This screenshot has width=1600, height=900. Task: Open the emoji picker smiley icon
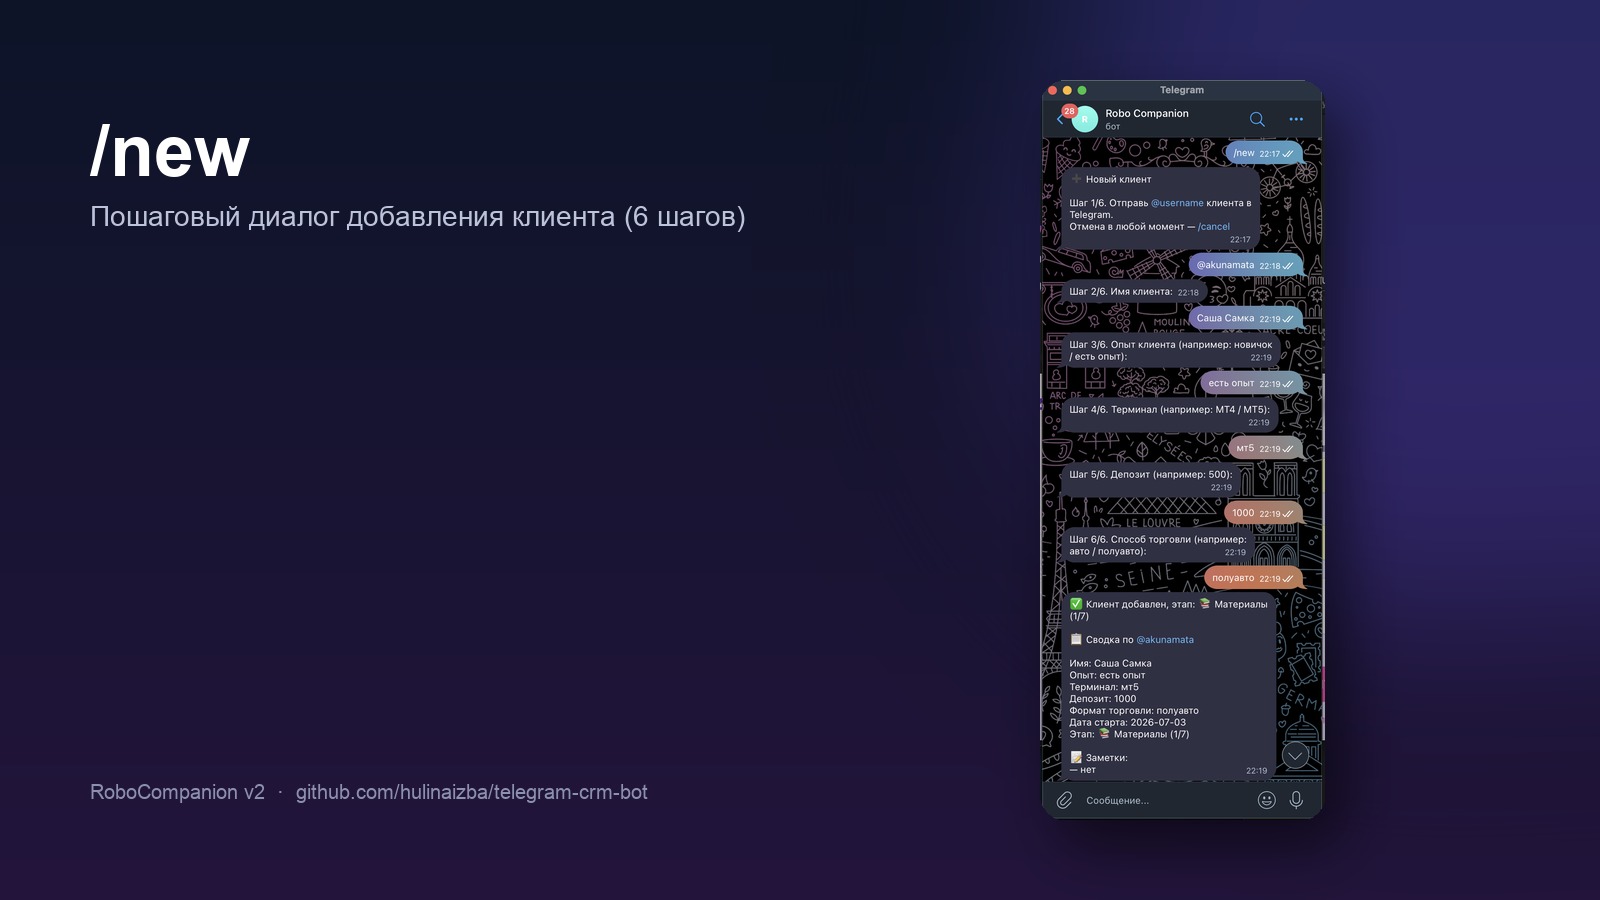[1266, 800]
